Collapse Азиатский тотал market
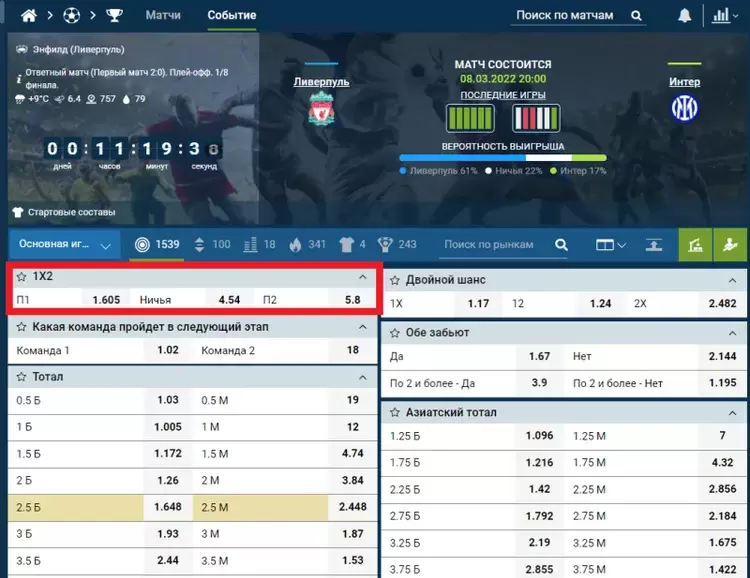 click(732, 412)
